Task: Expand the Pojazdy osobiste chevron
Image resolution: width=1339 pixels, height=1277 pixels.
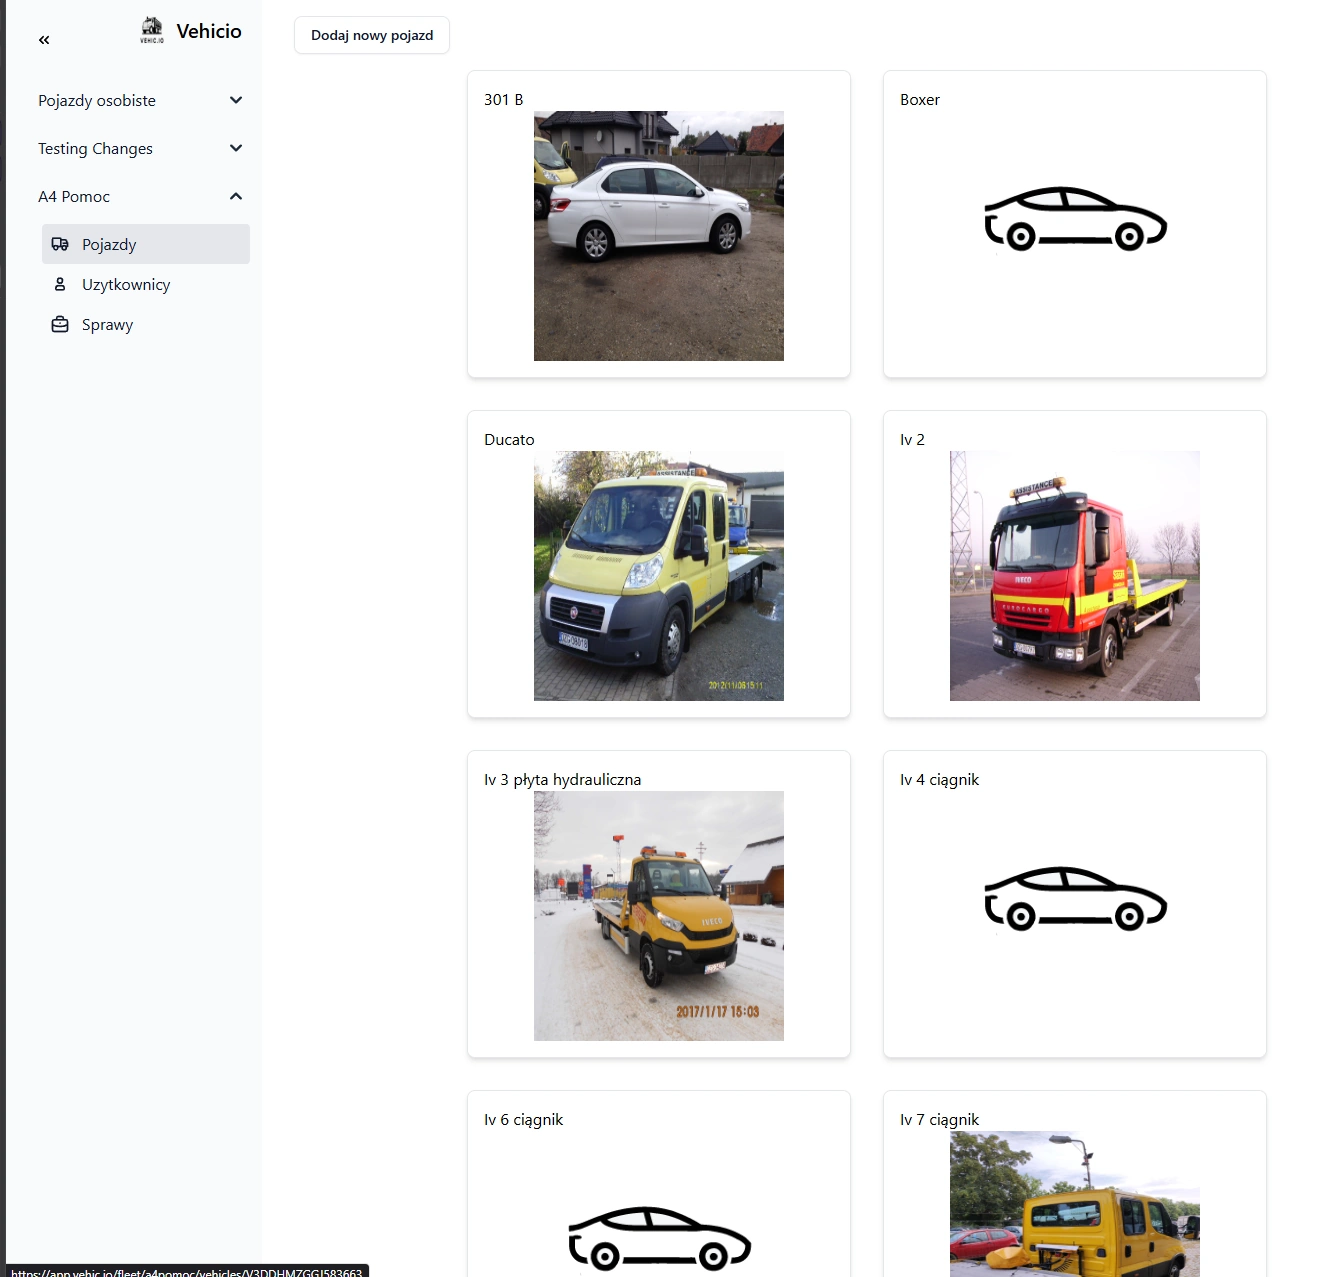Action: click(236, 100)
